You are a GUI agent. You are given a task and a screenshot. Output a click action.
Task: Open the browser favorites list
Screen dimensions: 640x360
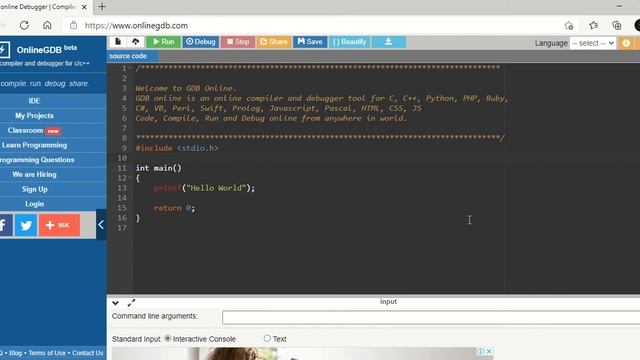click(593, 25)
